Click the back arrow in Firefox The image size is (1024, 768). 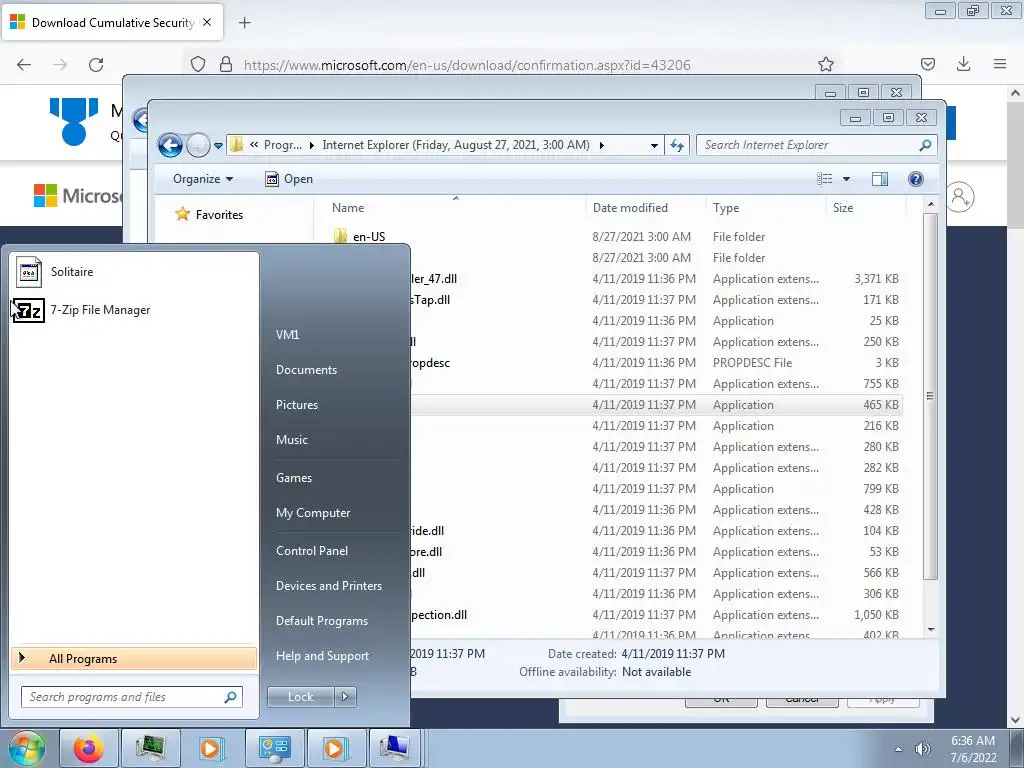pos(24,65)
